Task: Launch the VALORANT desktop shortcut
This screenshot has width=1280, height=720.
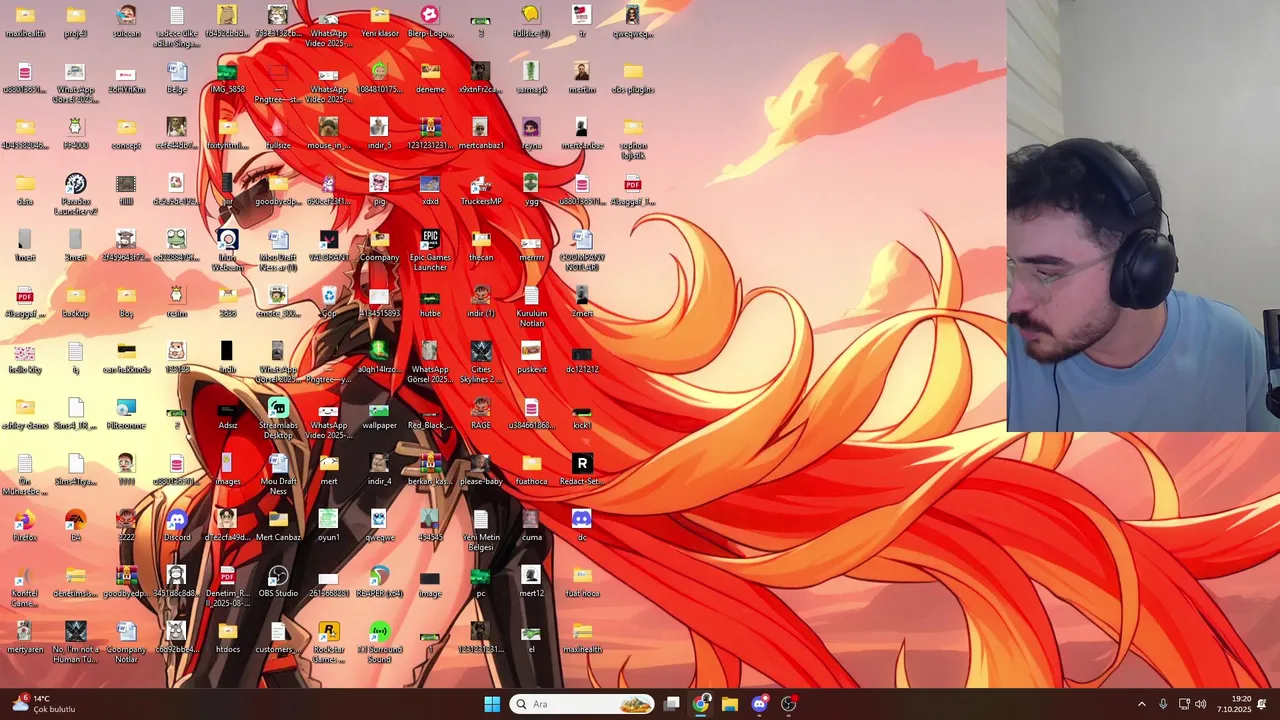Action: (328, 245)
